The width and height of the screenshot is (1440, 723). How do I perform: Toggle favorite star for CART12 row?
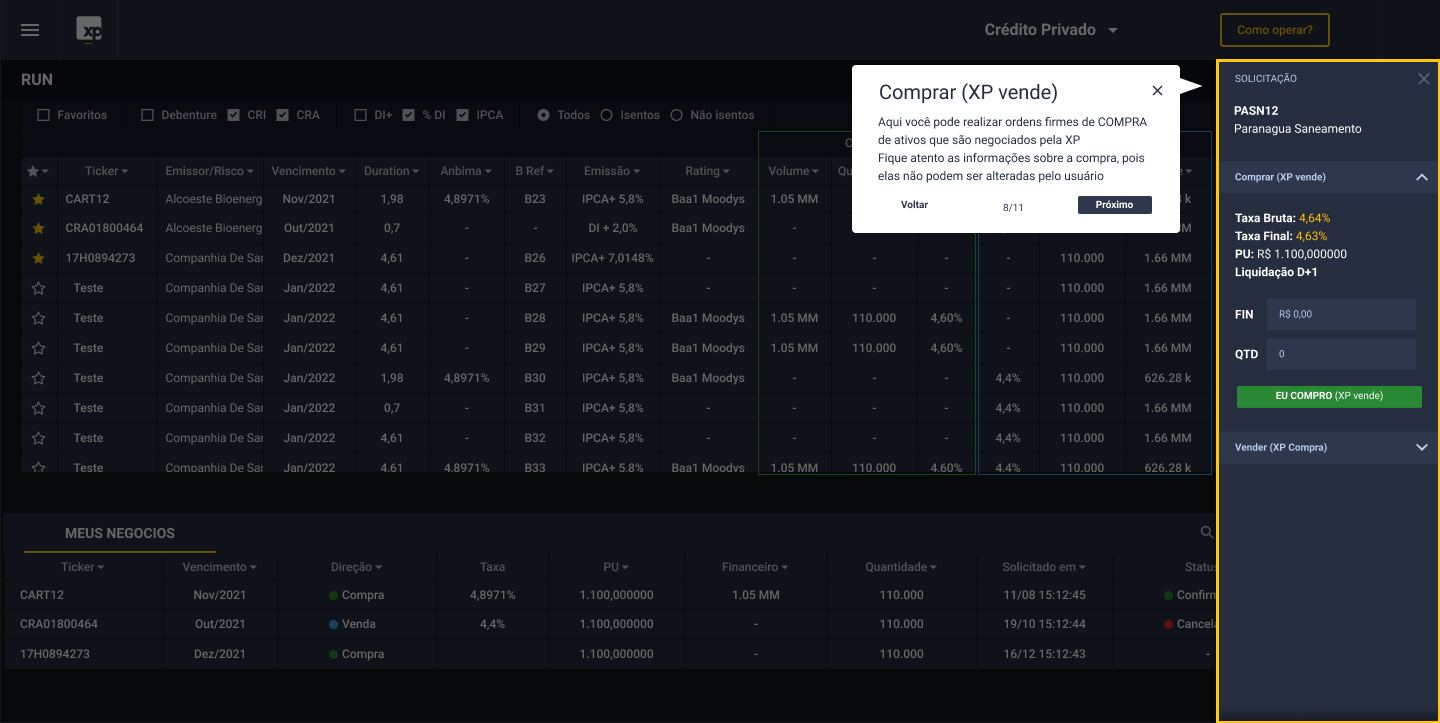pos(39,199)
